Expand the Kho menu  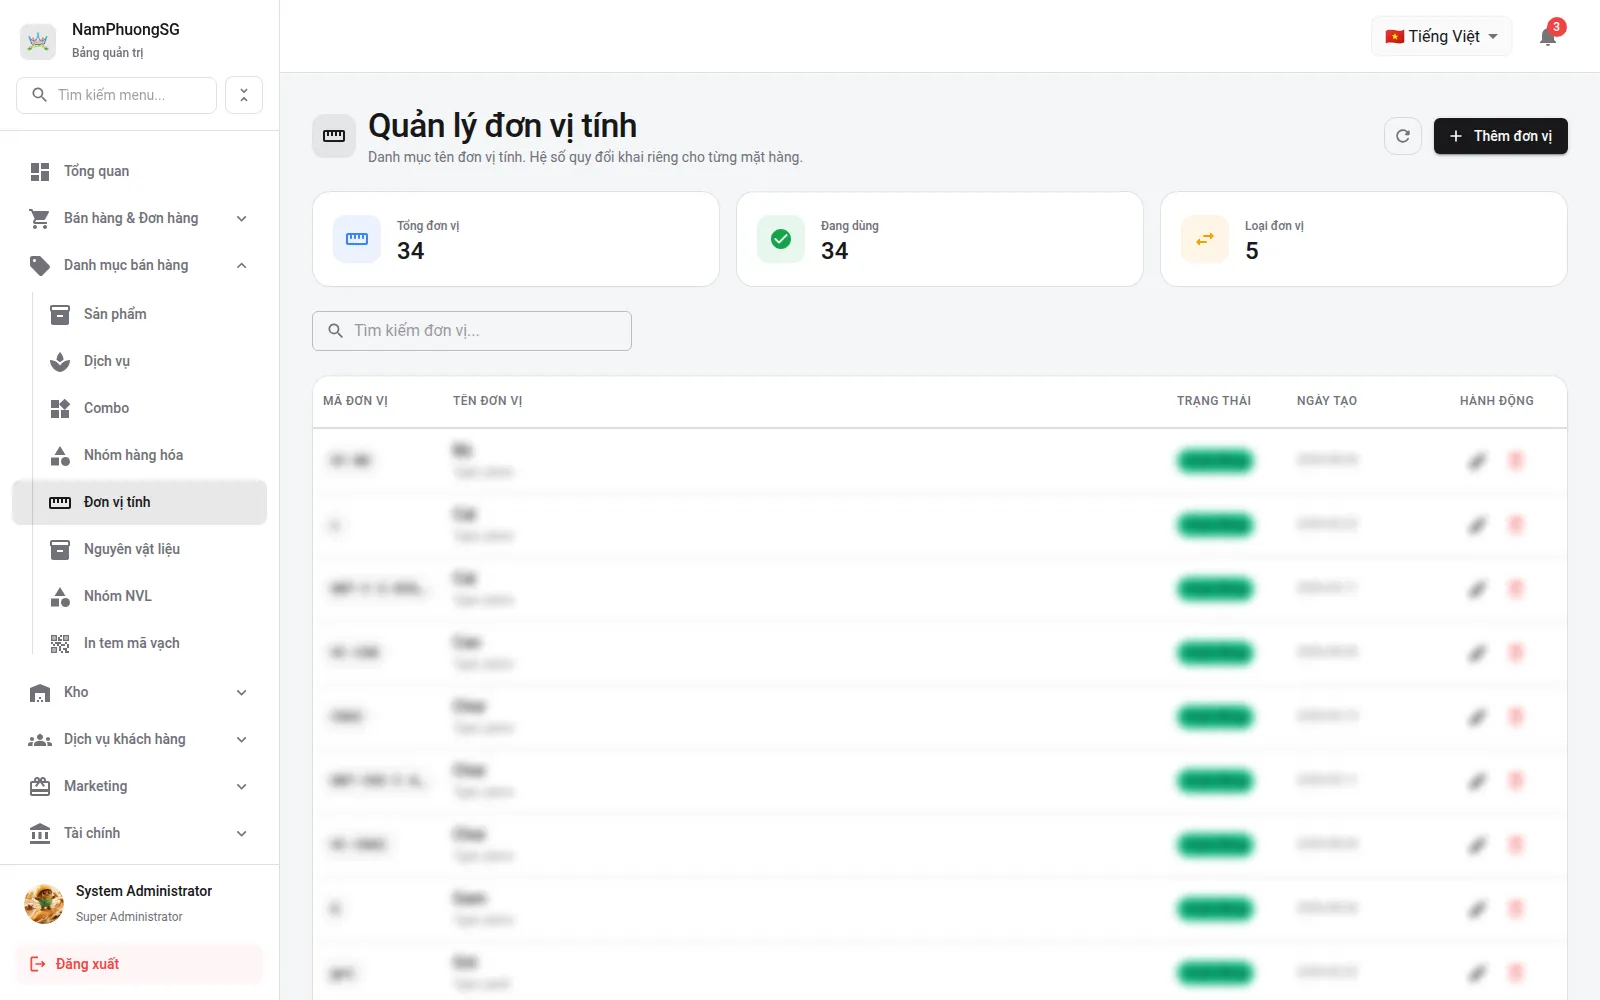pos(139,692)
